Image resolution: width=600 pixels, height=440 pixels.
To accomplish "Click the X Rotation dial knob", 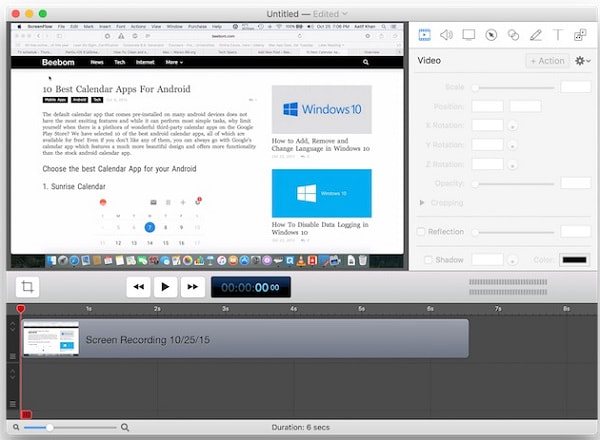I will [x=512, y=125].
